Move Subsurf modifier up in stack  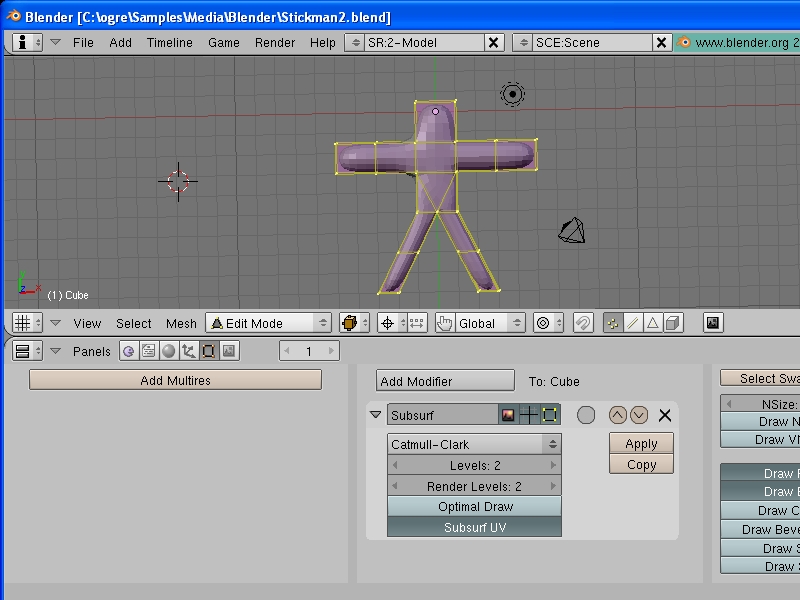(x=617, y=415)
